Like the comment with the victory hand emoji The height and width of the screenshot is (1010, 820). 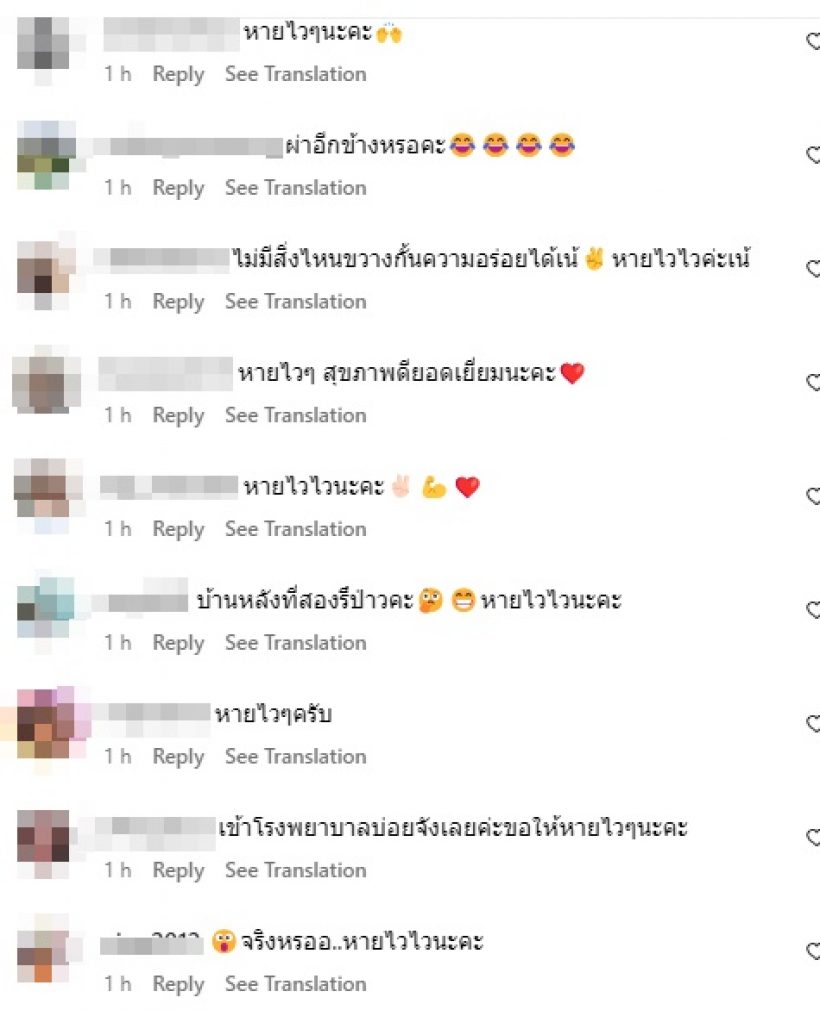814,269
